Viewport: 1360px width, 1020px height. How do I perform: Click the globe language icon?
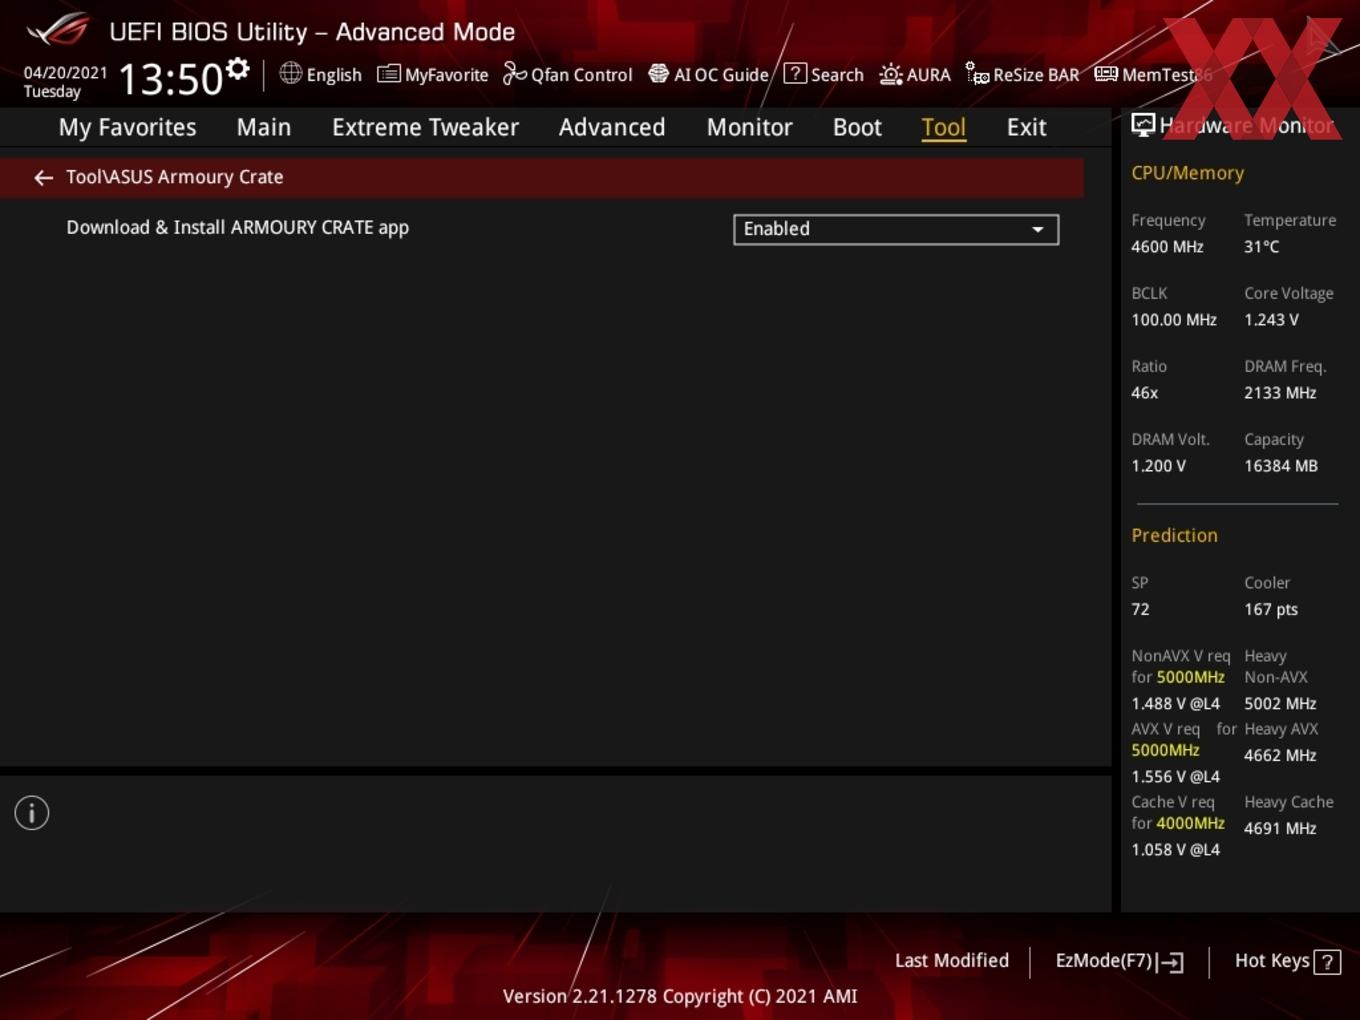(x=290, y=73)
